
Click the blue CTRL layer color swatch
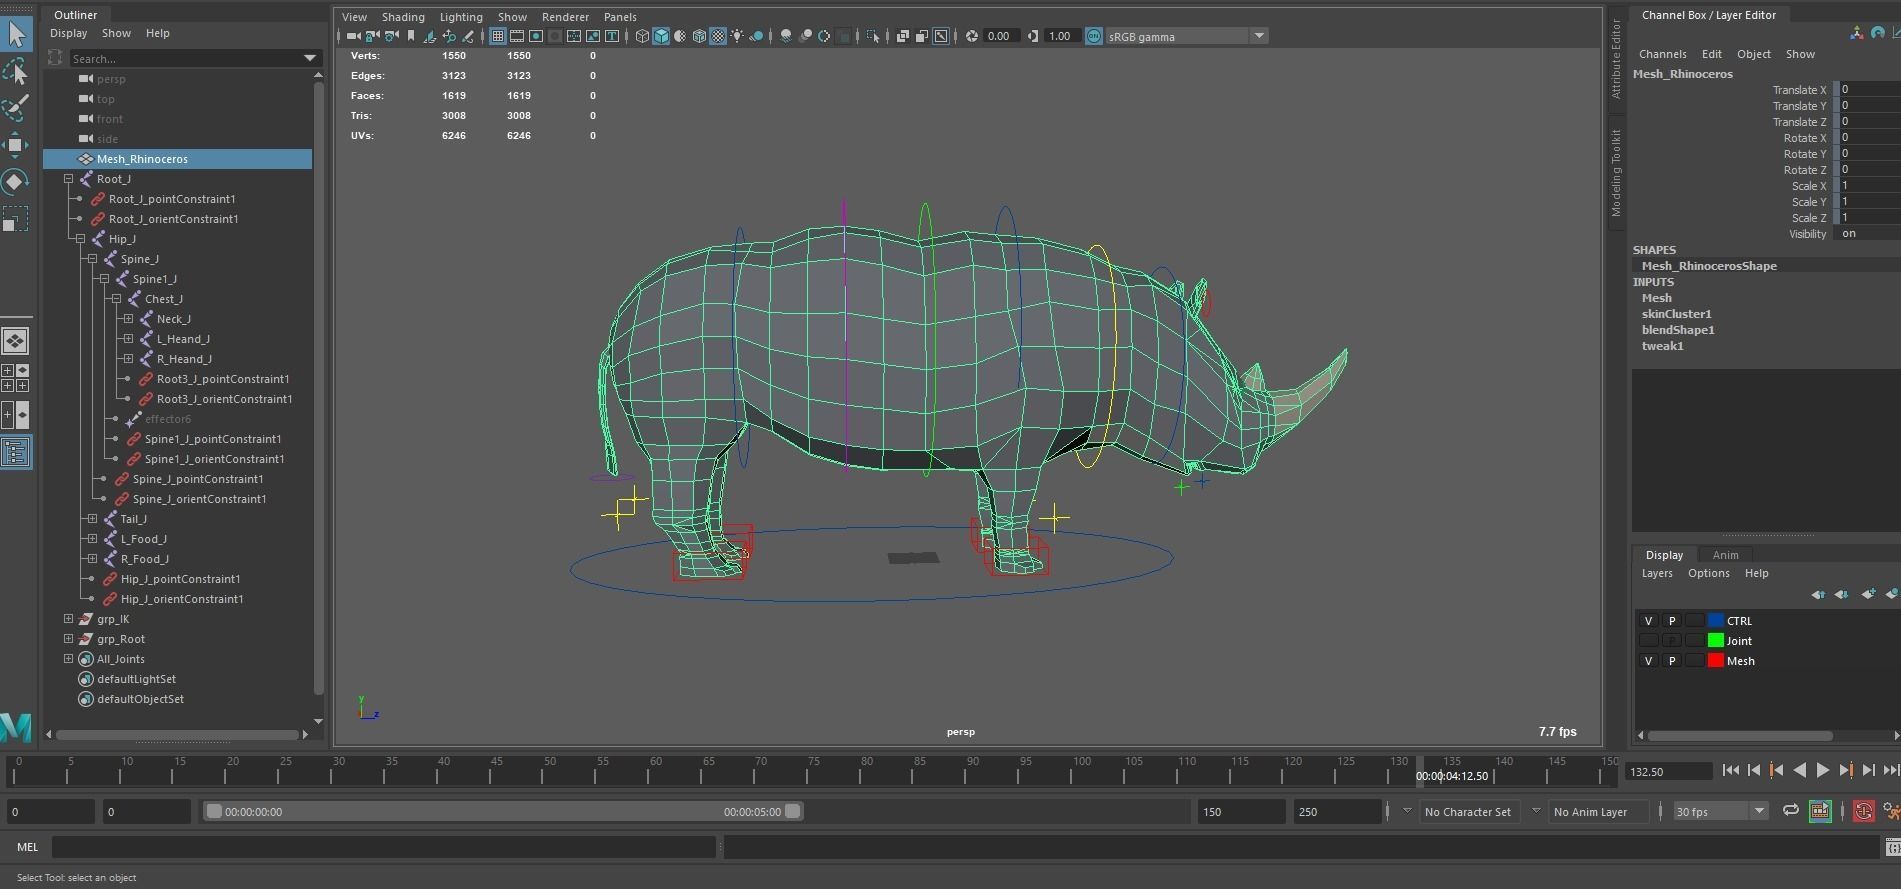click(x=1716, y=621)
